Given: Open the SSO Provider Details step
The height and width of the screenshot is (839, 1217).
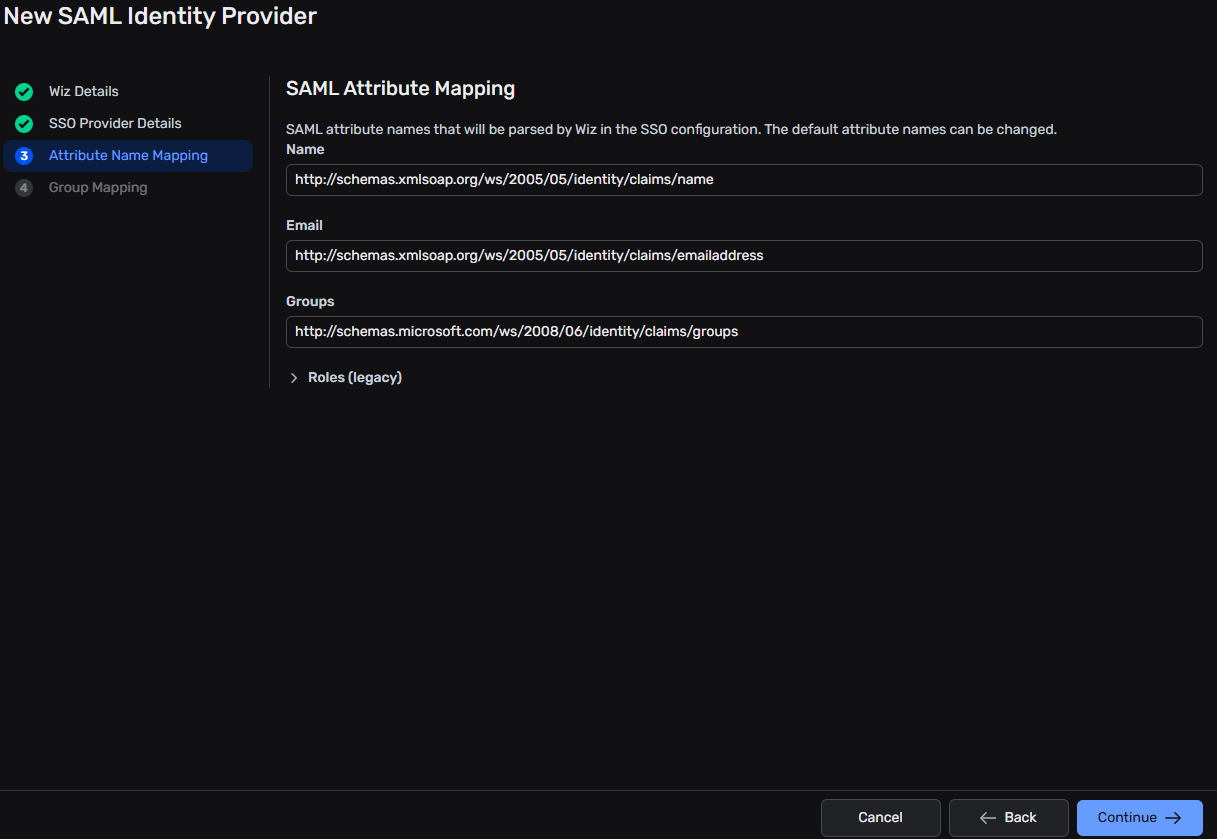Looking at the screenshot, I should pos(115,124).
